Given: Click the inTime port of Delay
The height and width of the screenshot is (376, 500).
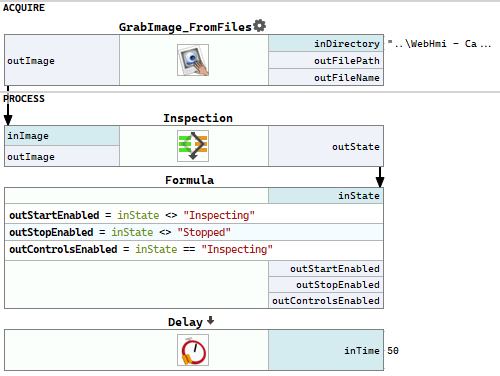Looking at the screenshot, I should (326, 350).
